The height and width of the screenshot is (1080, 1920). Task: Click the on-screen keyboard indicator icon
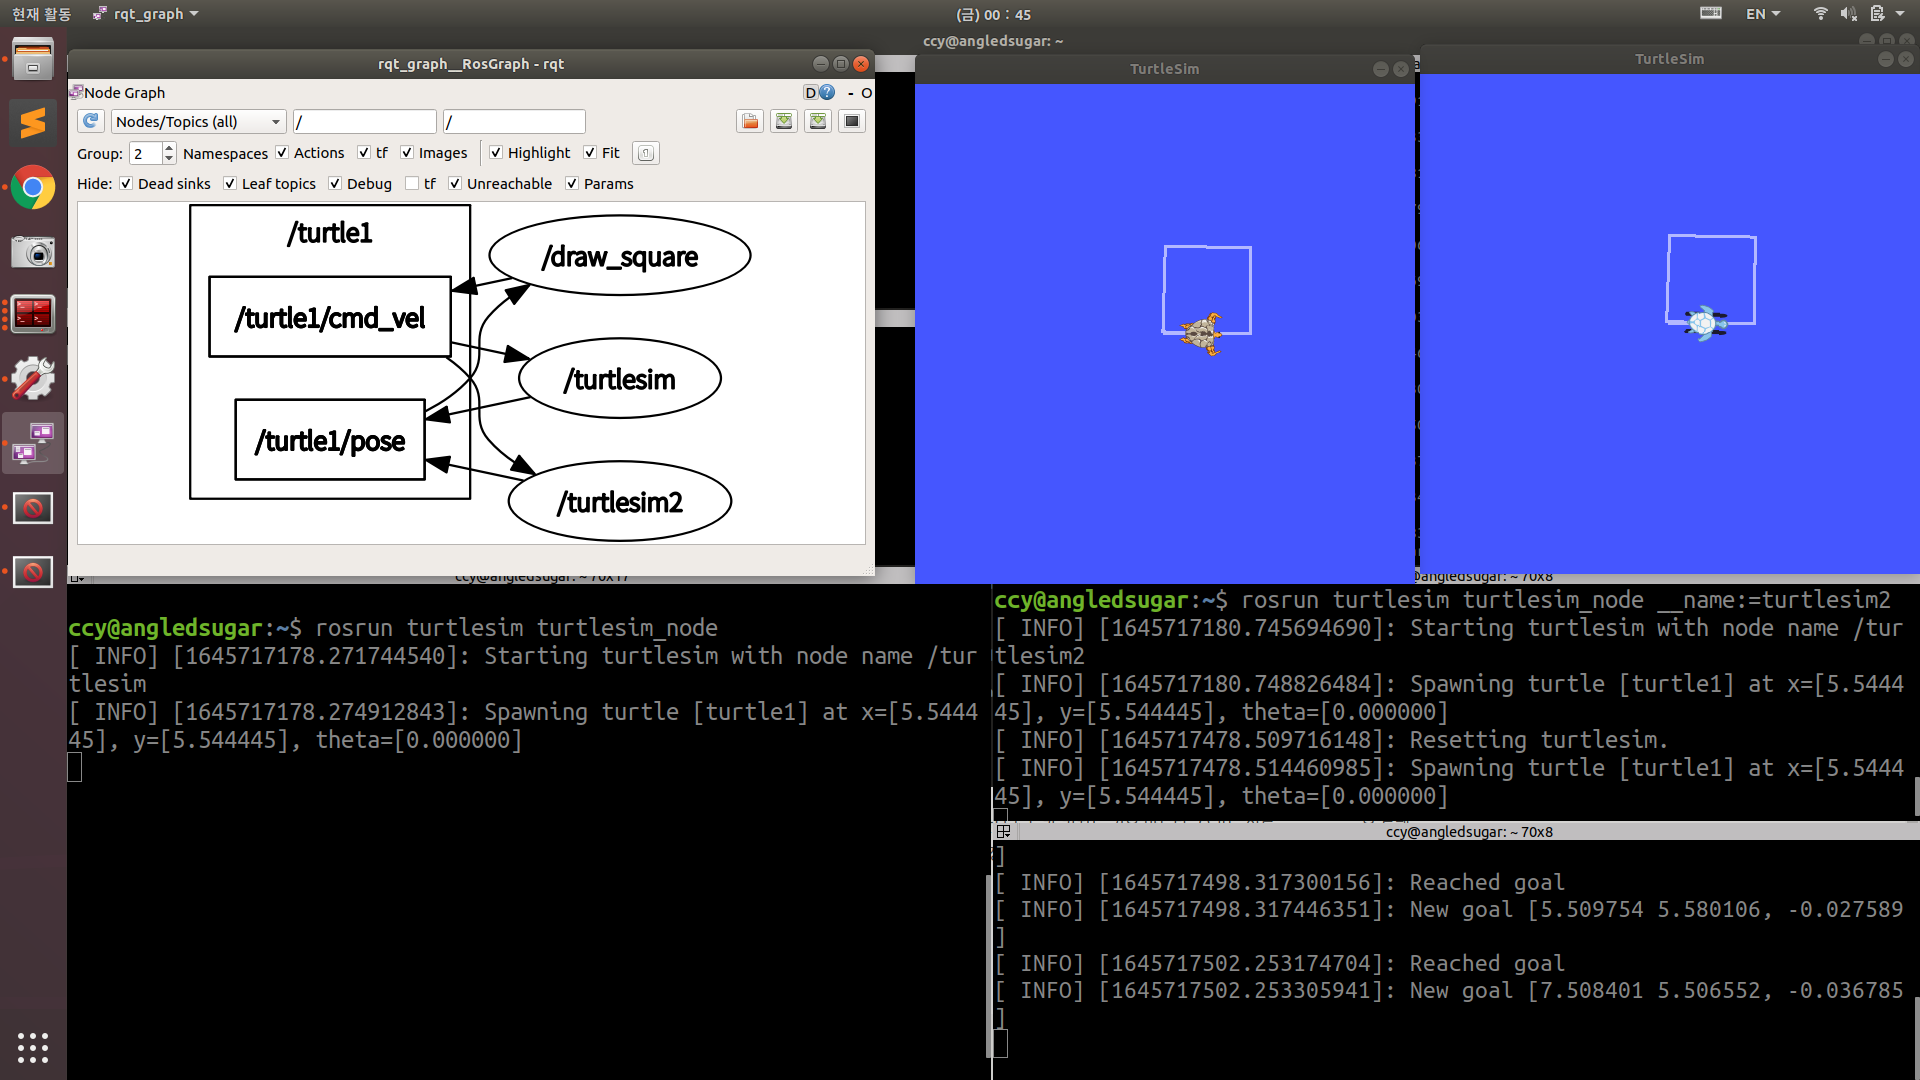pyautogui.click(x=1711, y=13)
